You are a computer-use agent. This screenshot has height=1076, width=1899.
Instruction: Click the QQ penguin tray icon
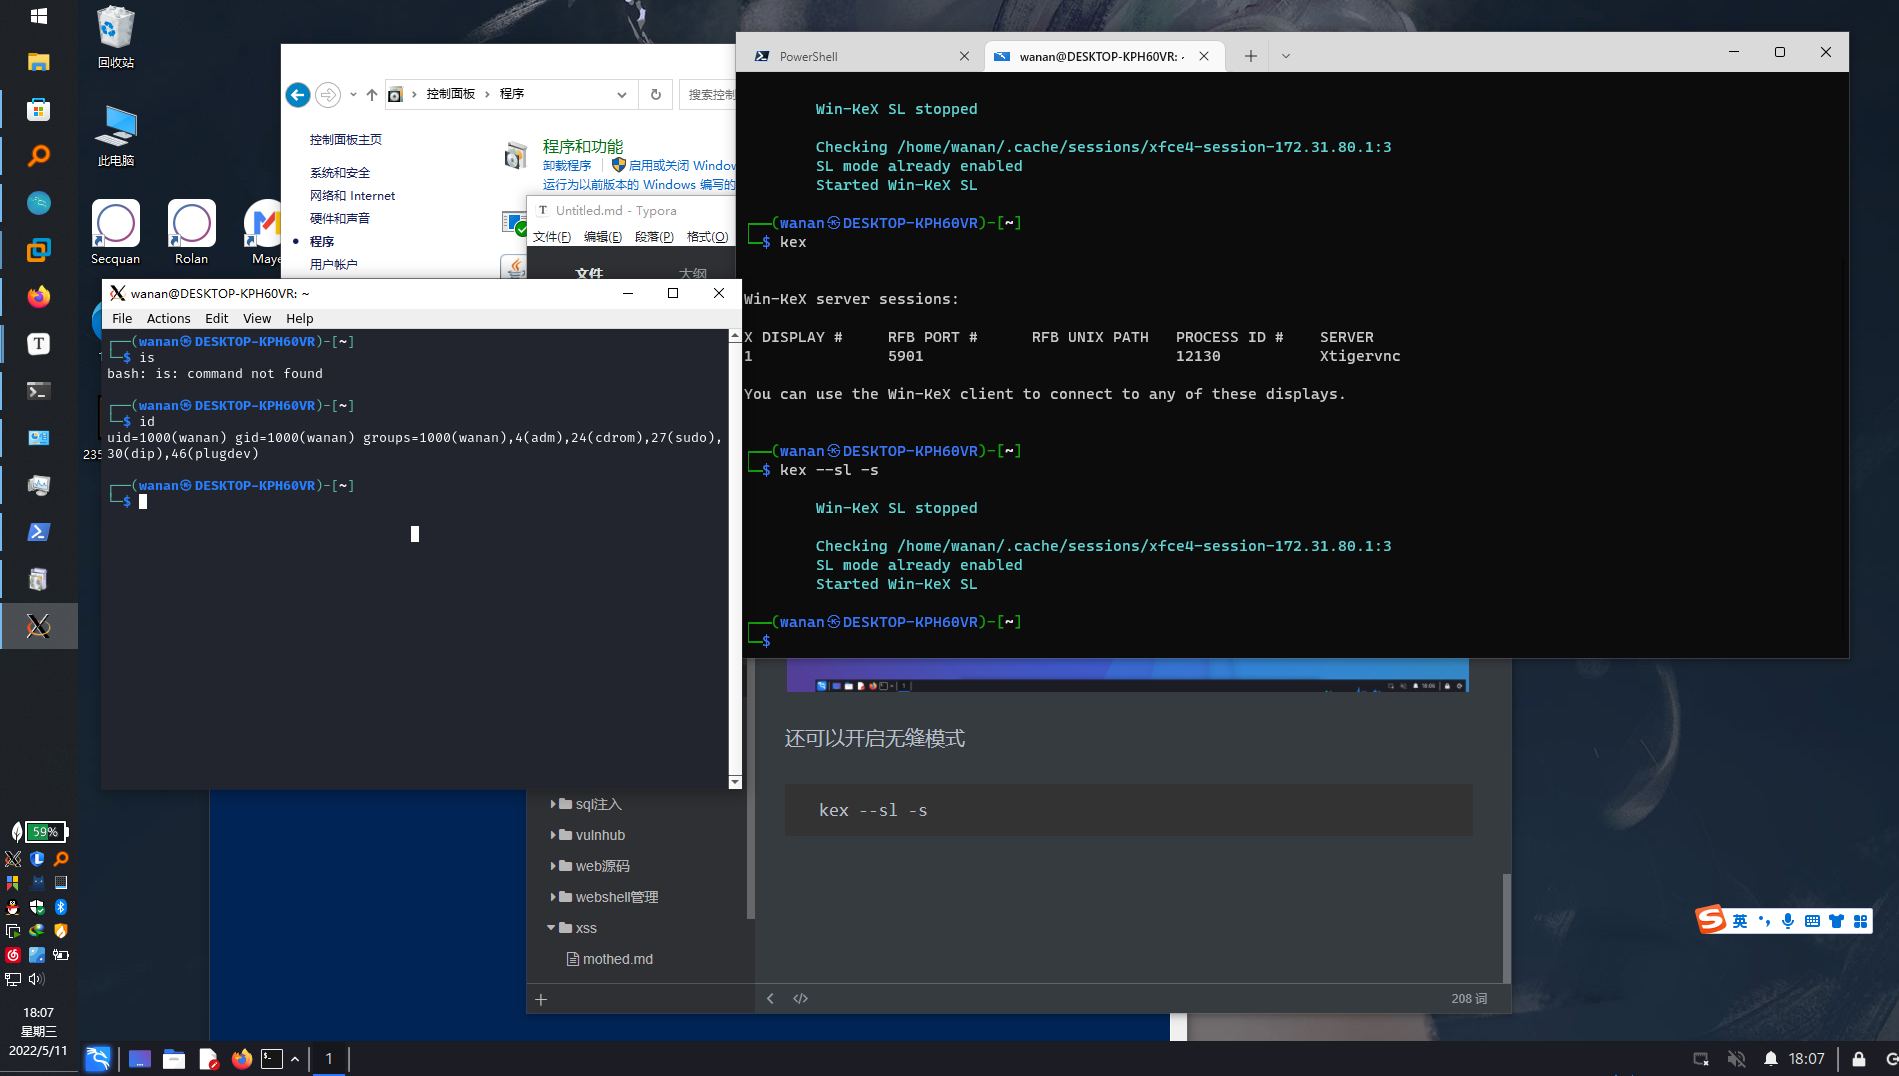tap(13, 907)
